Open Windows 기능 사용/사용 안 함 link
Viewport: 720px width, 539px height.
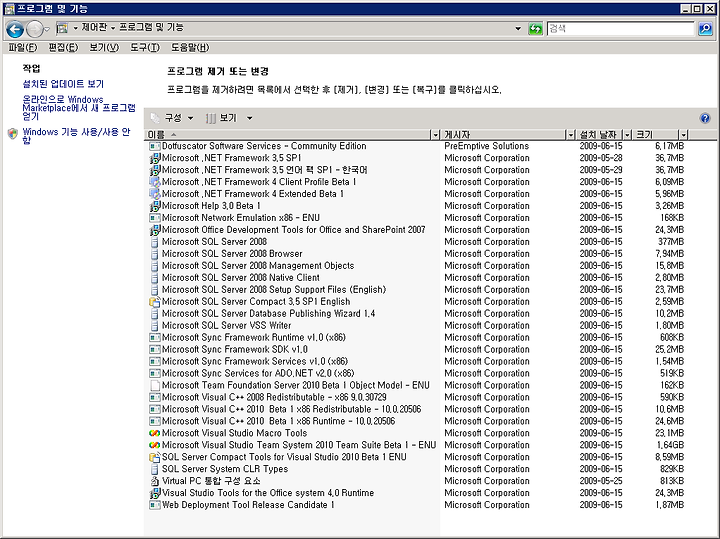point(76,136)
